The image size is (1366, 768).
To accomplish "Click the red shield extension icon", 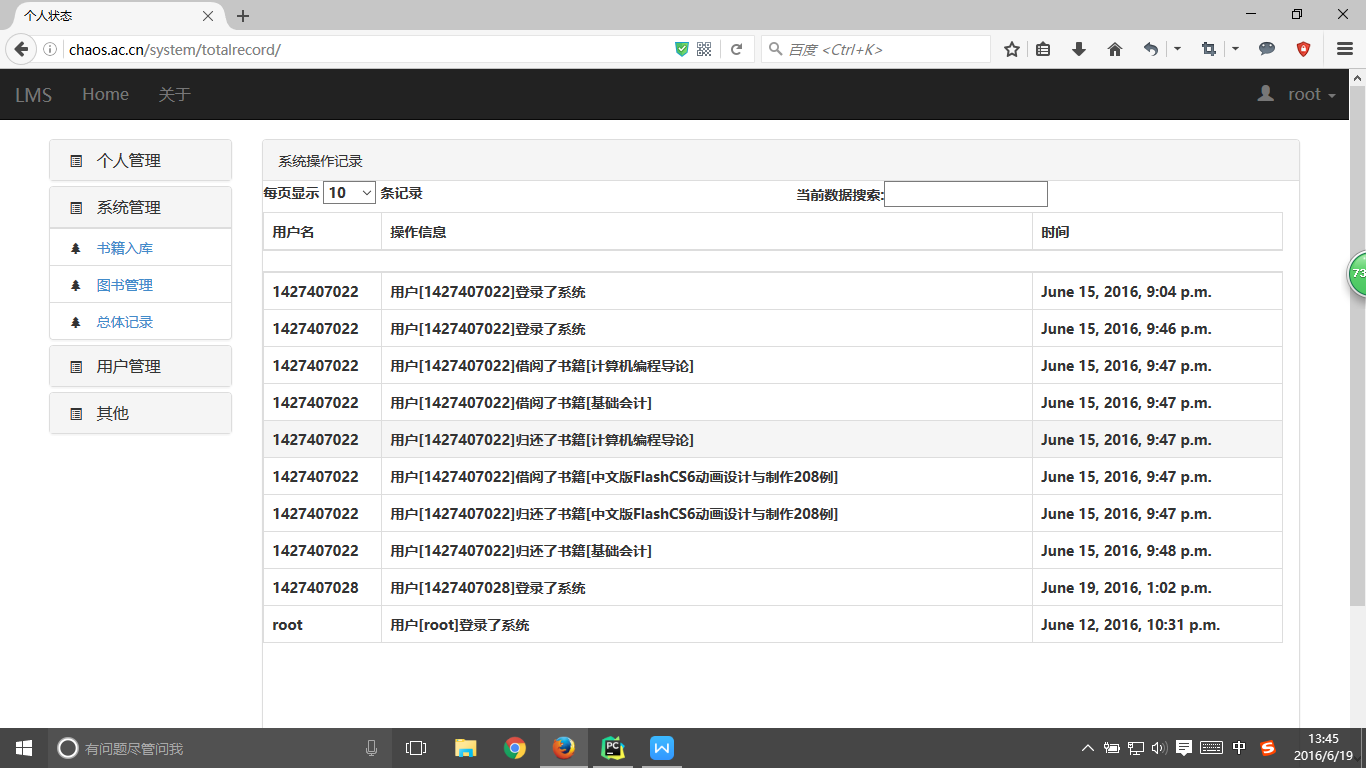I will [1303, 49].
